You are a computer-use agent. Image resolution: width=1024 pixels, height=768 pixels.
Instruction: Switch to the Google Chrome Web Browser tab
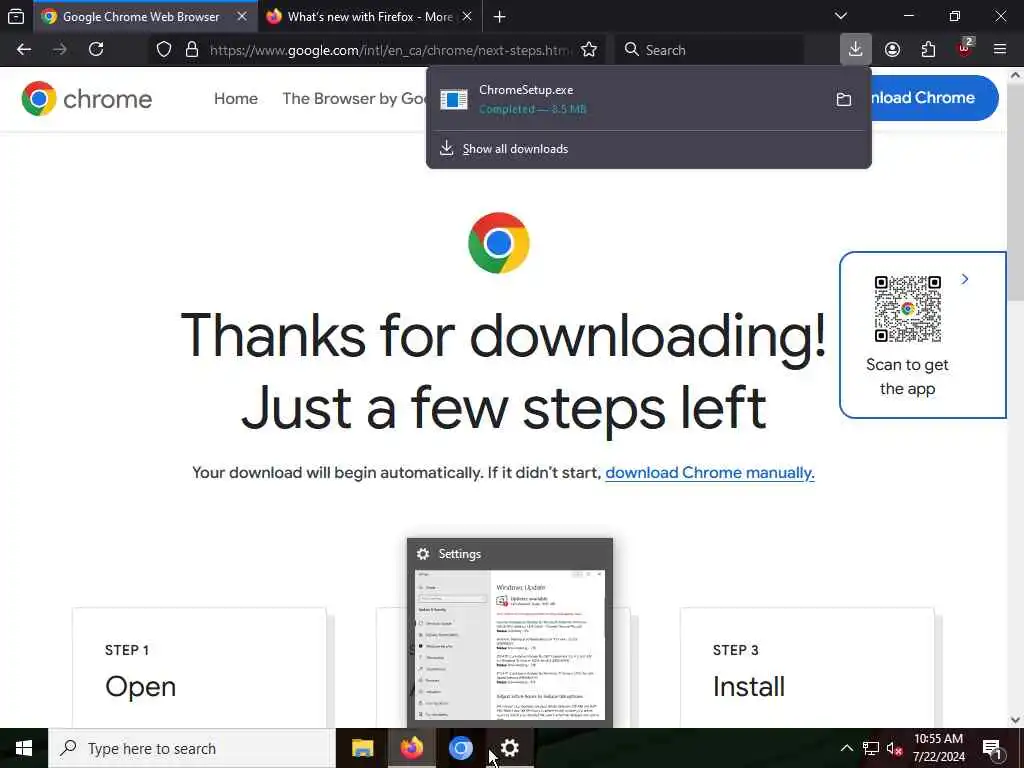[141, 16]
